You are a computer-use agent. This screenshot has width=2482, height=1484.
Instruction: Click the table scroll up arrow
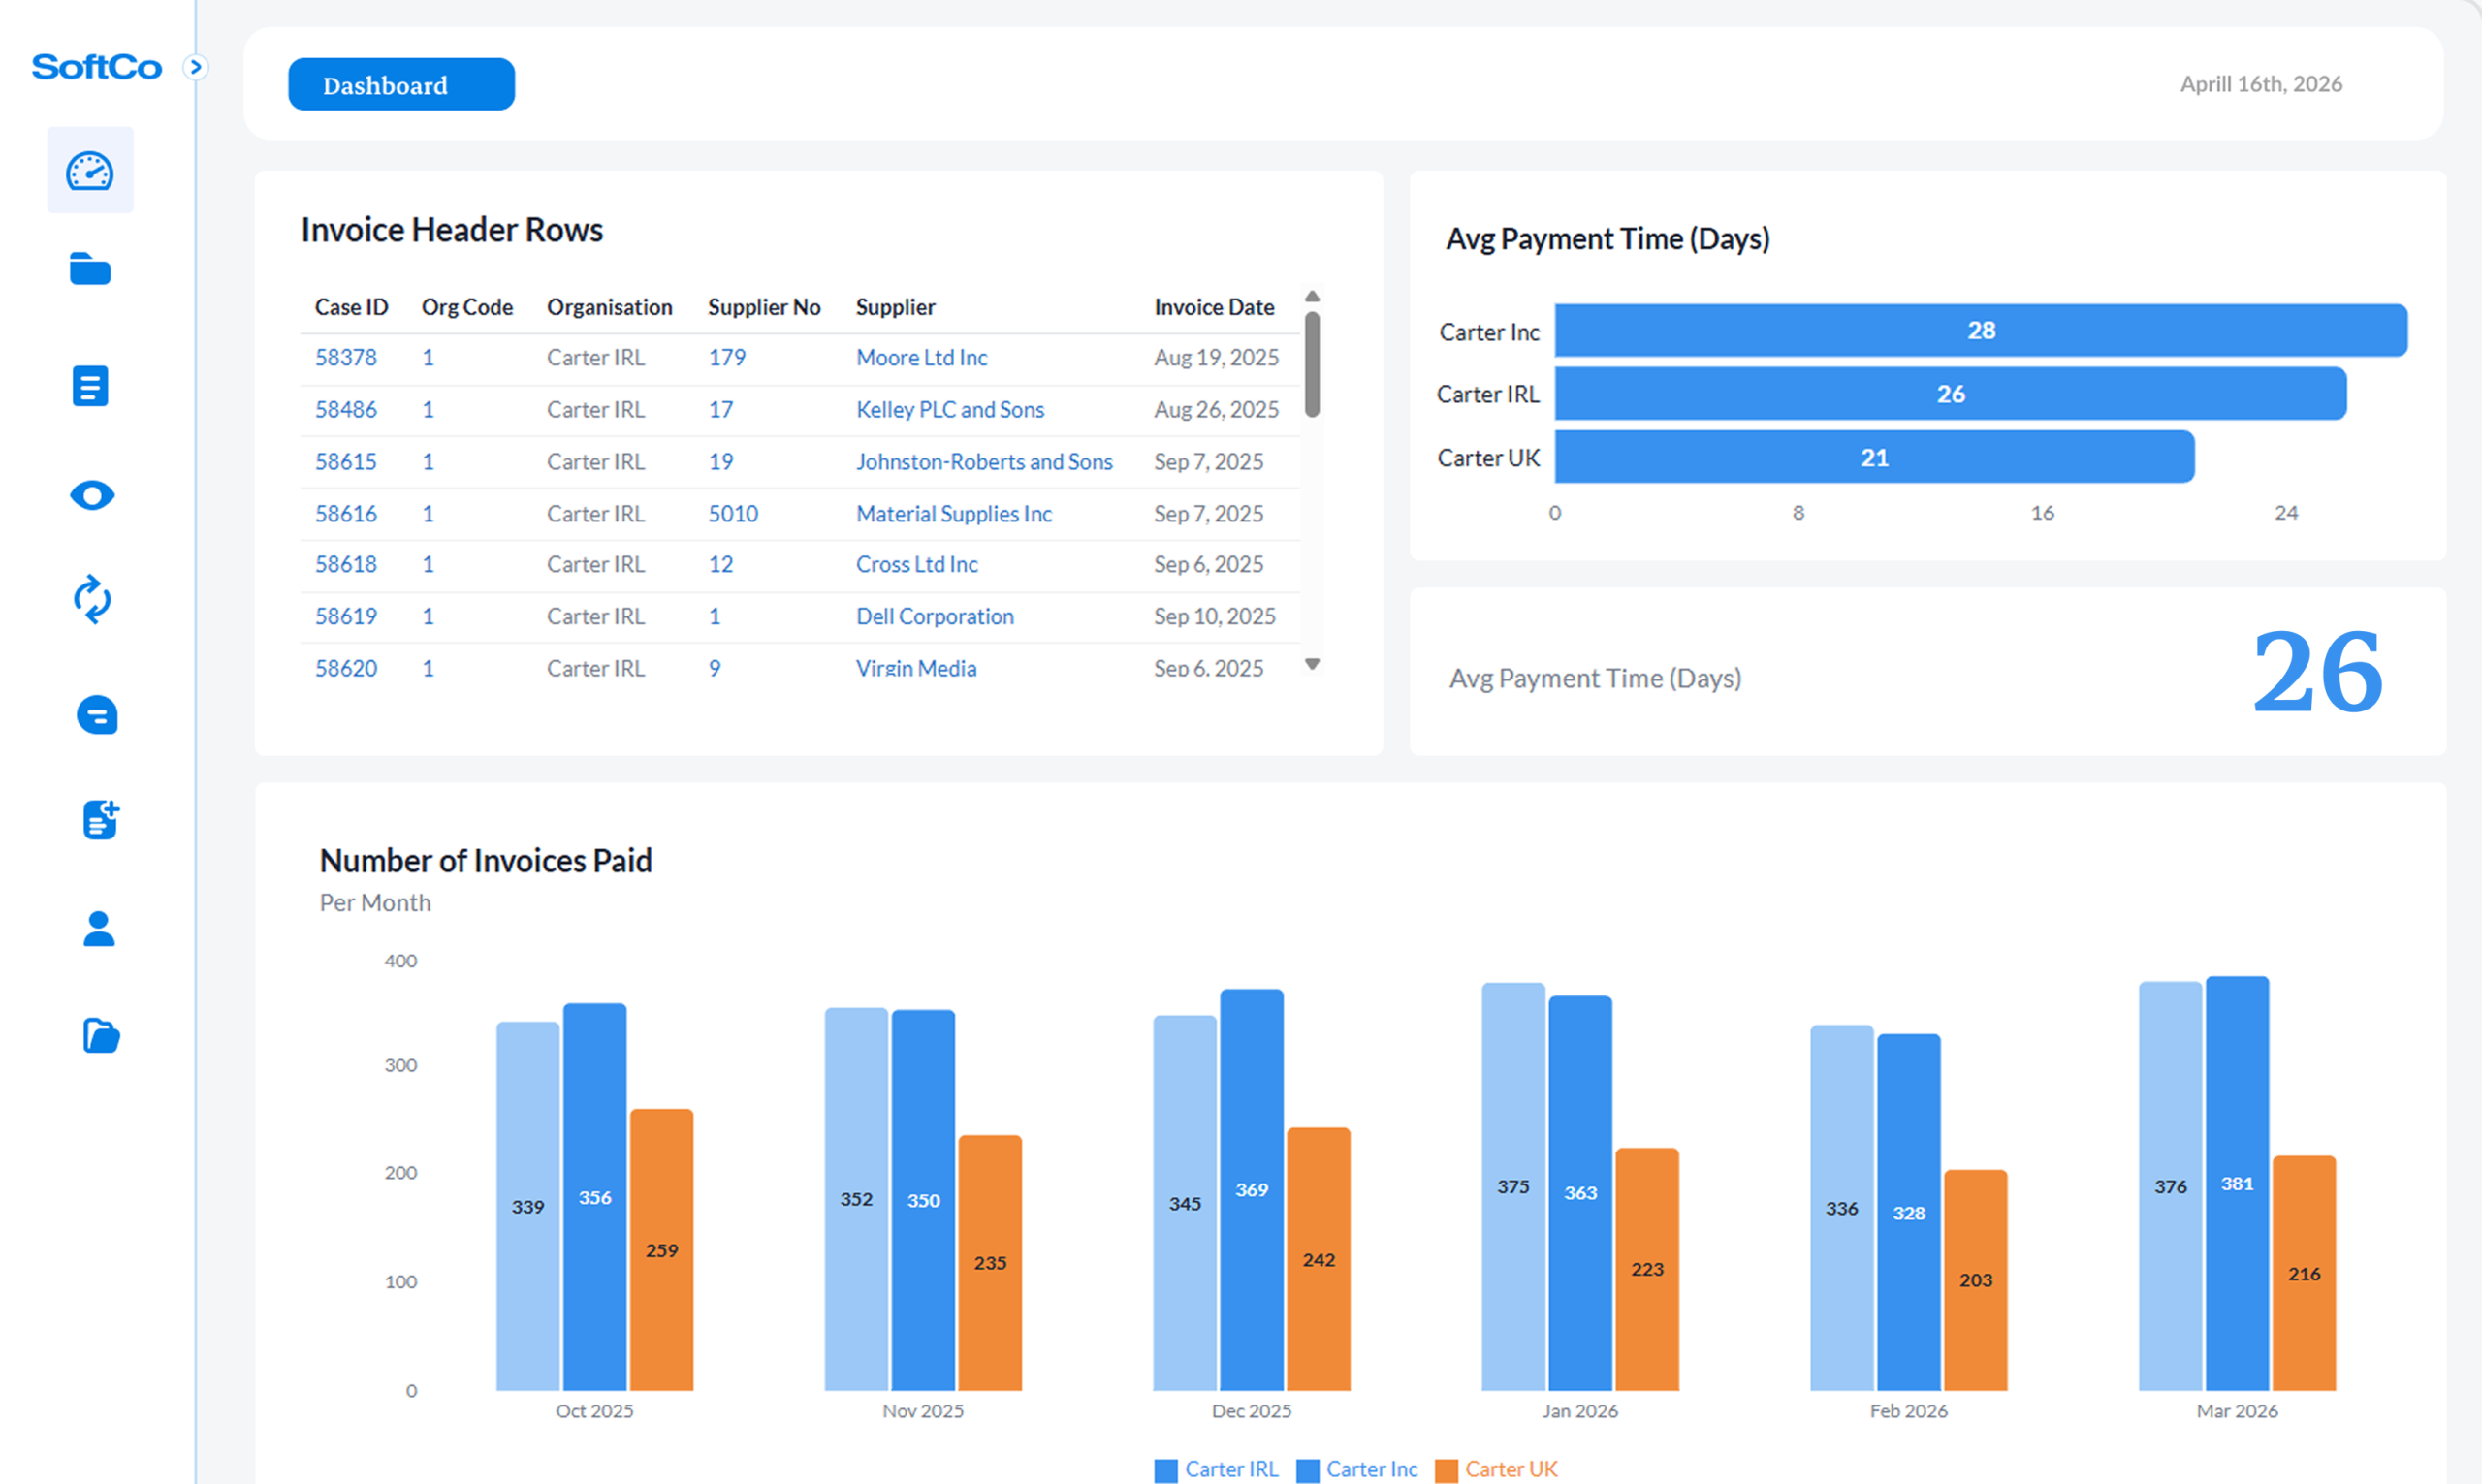(1312, 296)
